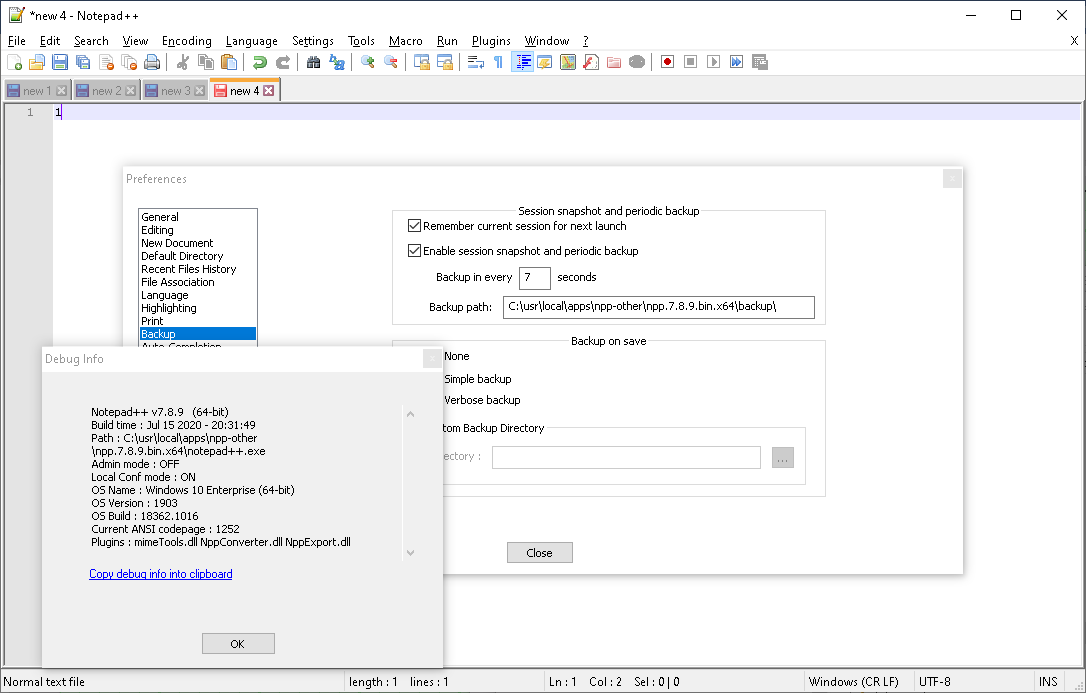This screenshot has height=693, width=1086.
Task: Save the current file with the Save icon
Action: point(60,62)
